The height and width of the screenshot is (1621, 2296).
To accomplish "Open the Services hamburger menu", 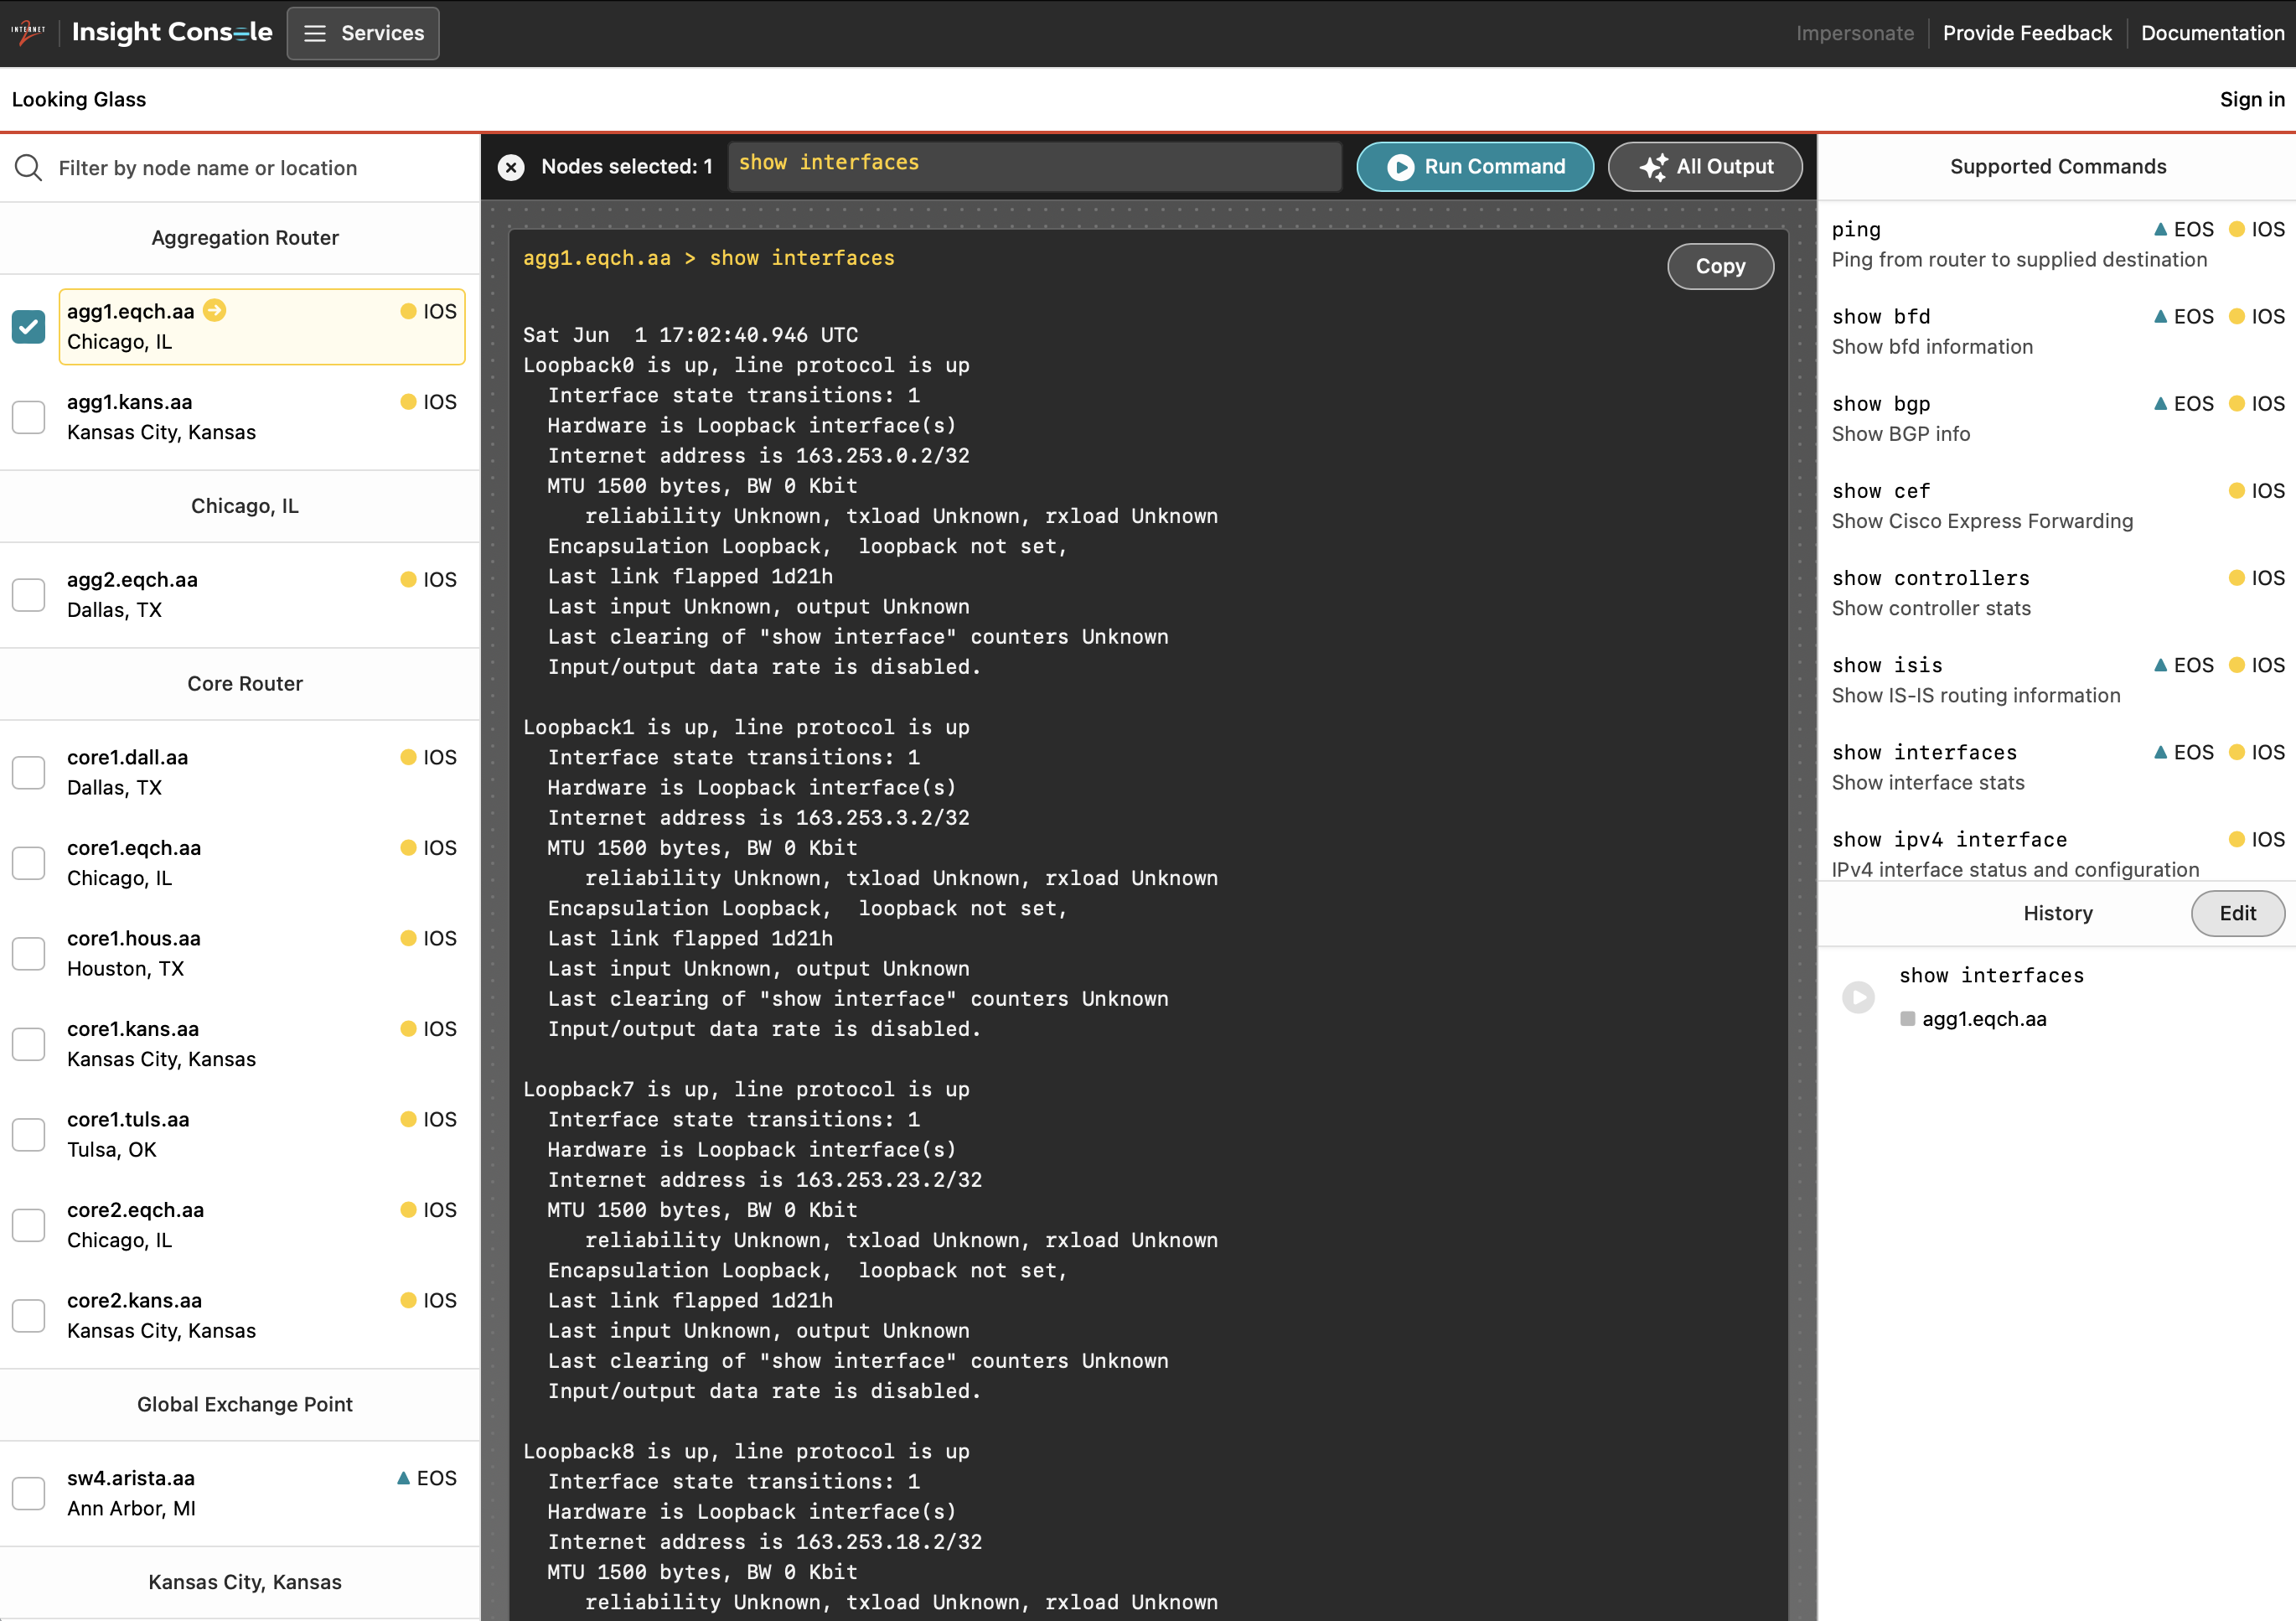I will (363, 33).
